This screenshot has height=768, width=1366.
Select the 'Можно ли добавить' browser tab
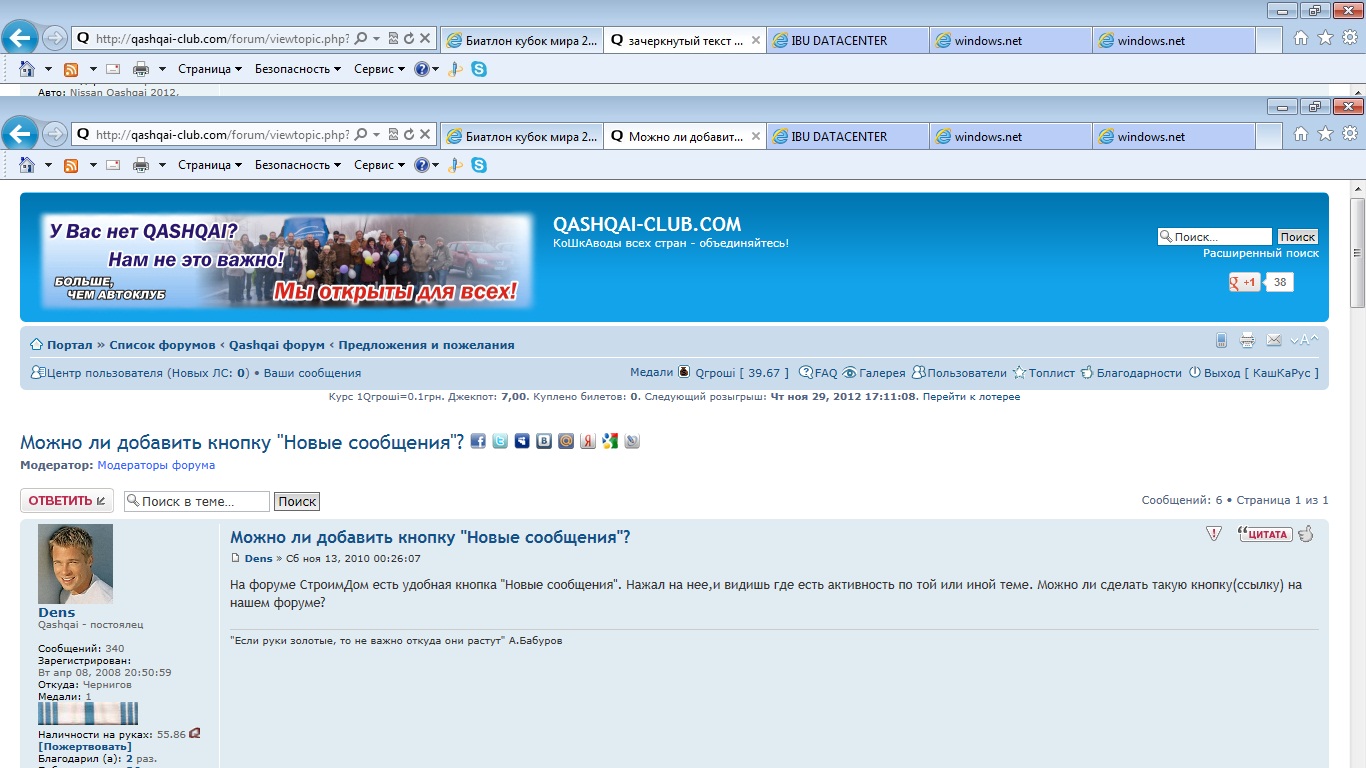(x=684, y=137)
